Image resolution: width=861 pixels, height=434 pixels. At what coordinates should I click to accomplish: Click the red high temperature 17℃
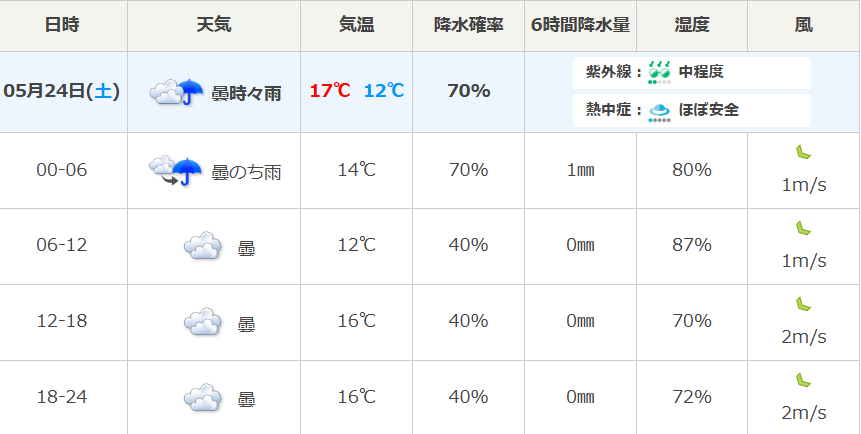[x=330, y=91]
